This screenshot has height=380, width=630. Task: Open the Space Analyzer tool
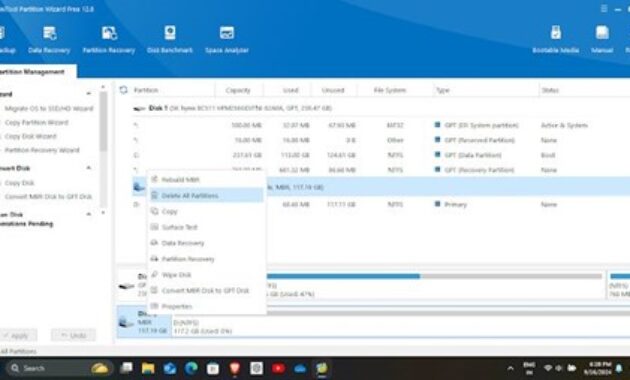pos(227,40)
